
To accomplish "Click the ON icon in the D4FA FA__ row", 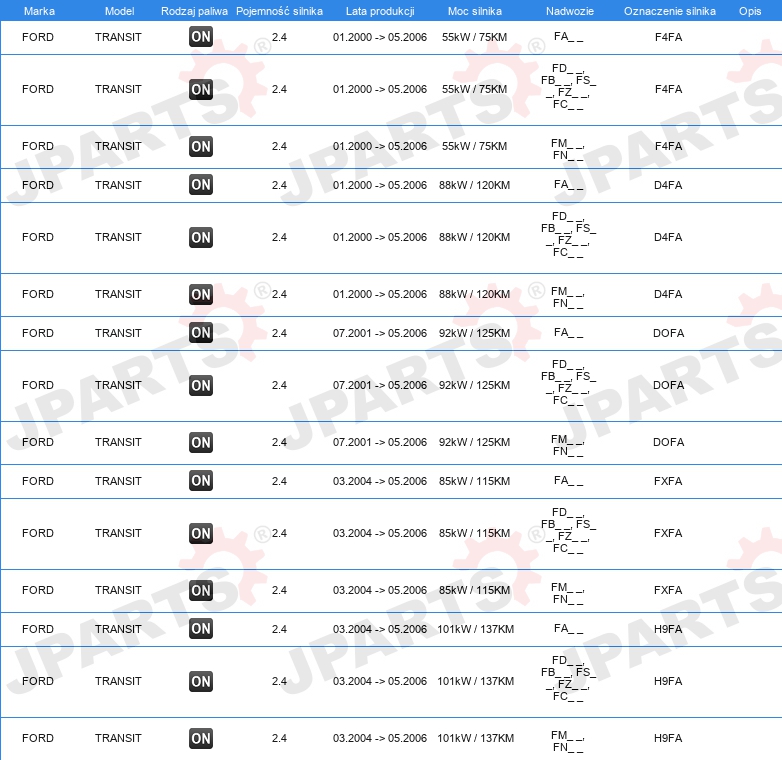I will 201,185.
